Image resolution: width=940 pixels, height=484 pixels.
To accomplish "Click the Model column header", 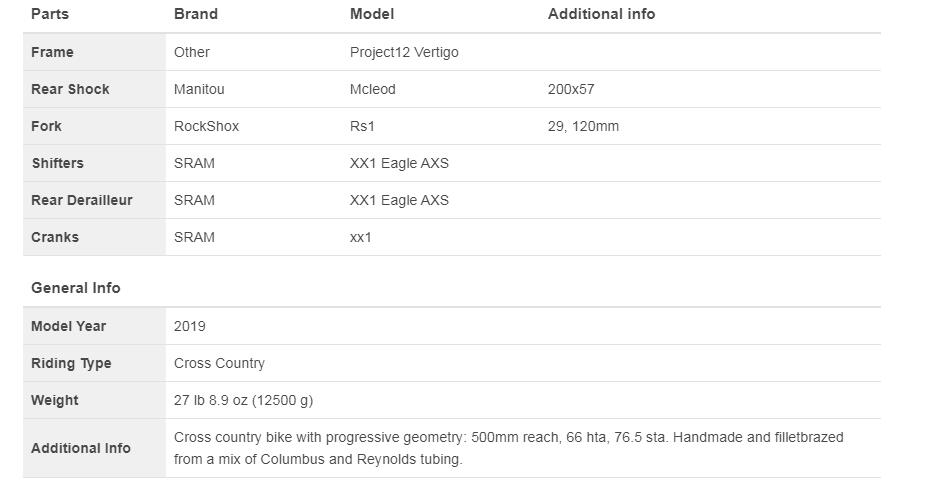I will [372, 14].
